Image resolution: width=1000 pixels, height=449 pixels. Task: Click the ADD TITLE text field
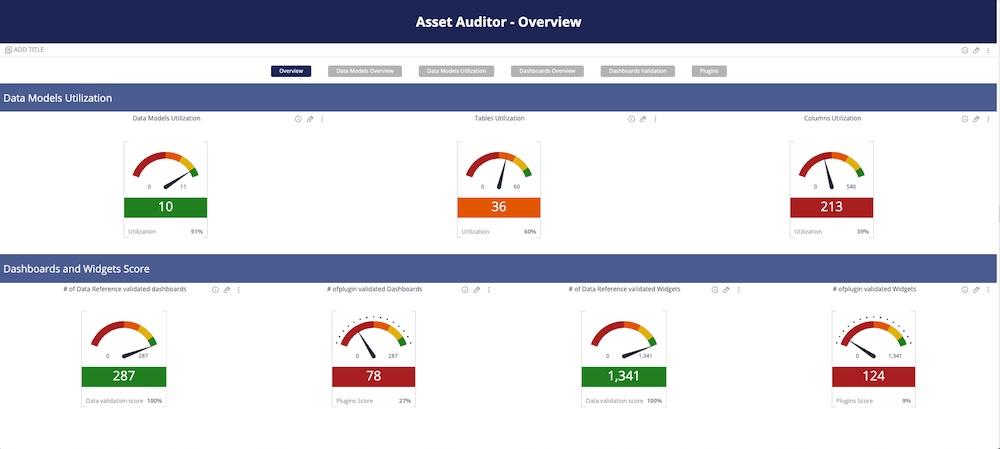(x=28, y=50)
